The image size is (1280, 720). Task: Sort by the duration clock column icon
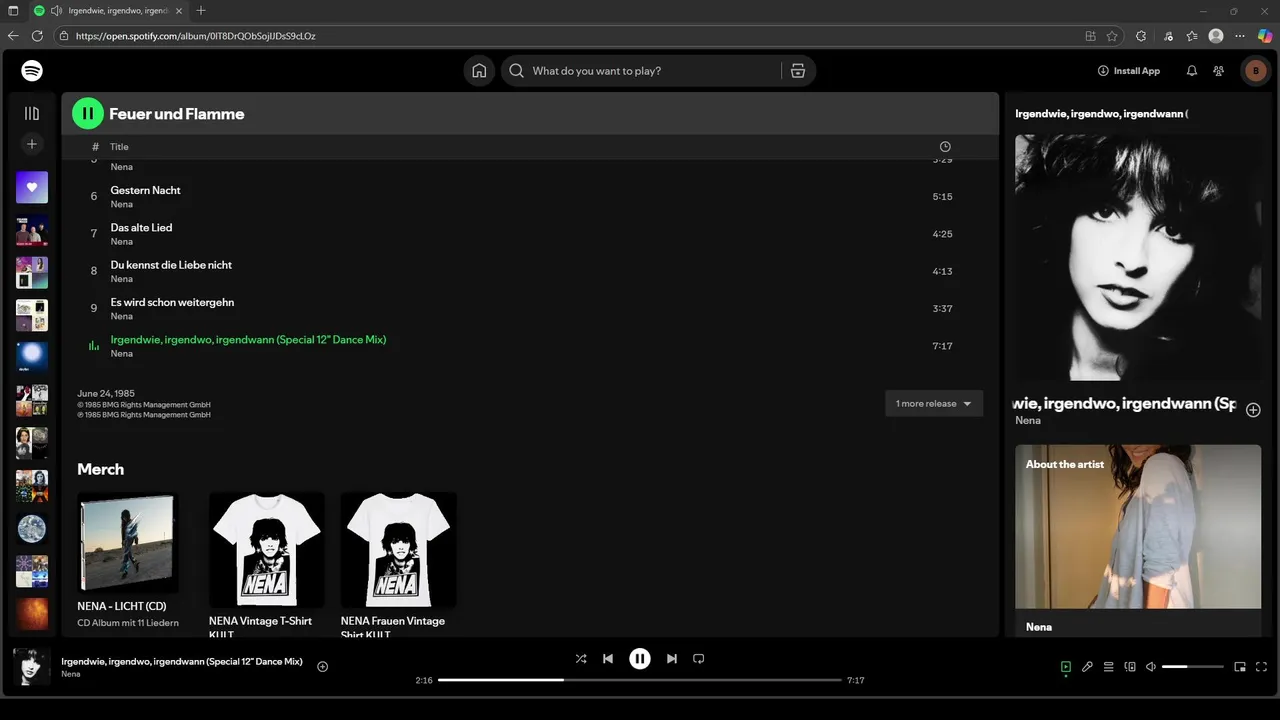945,147
